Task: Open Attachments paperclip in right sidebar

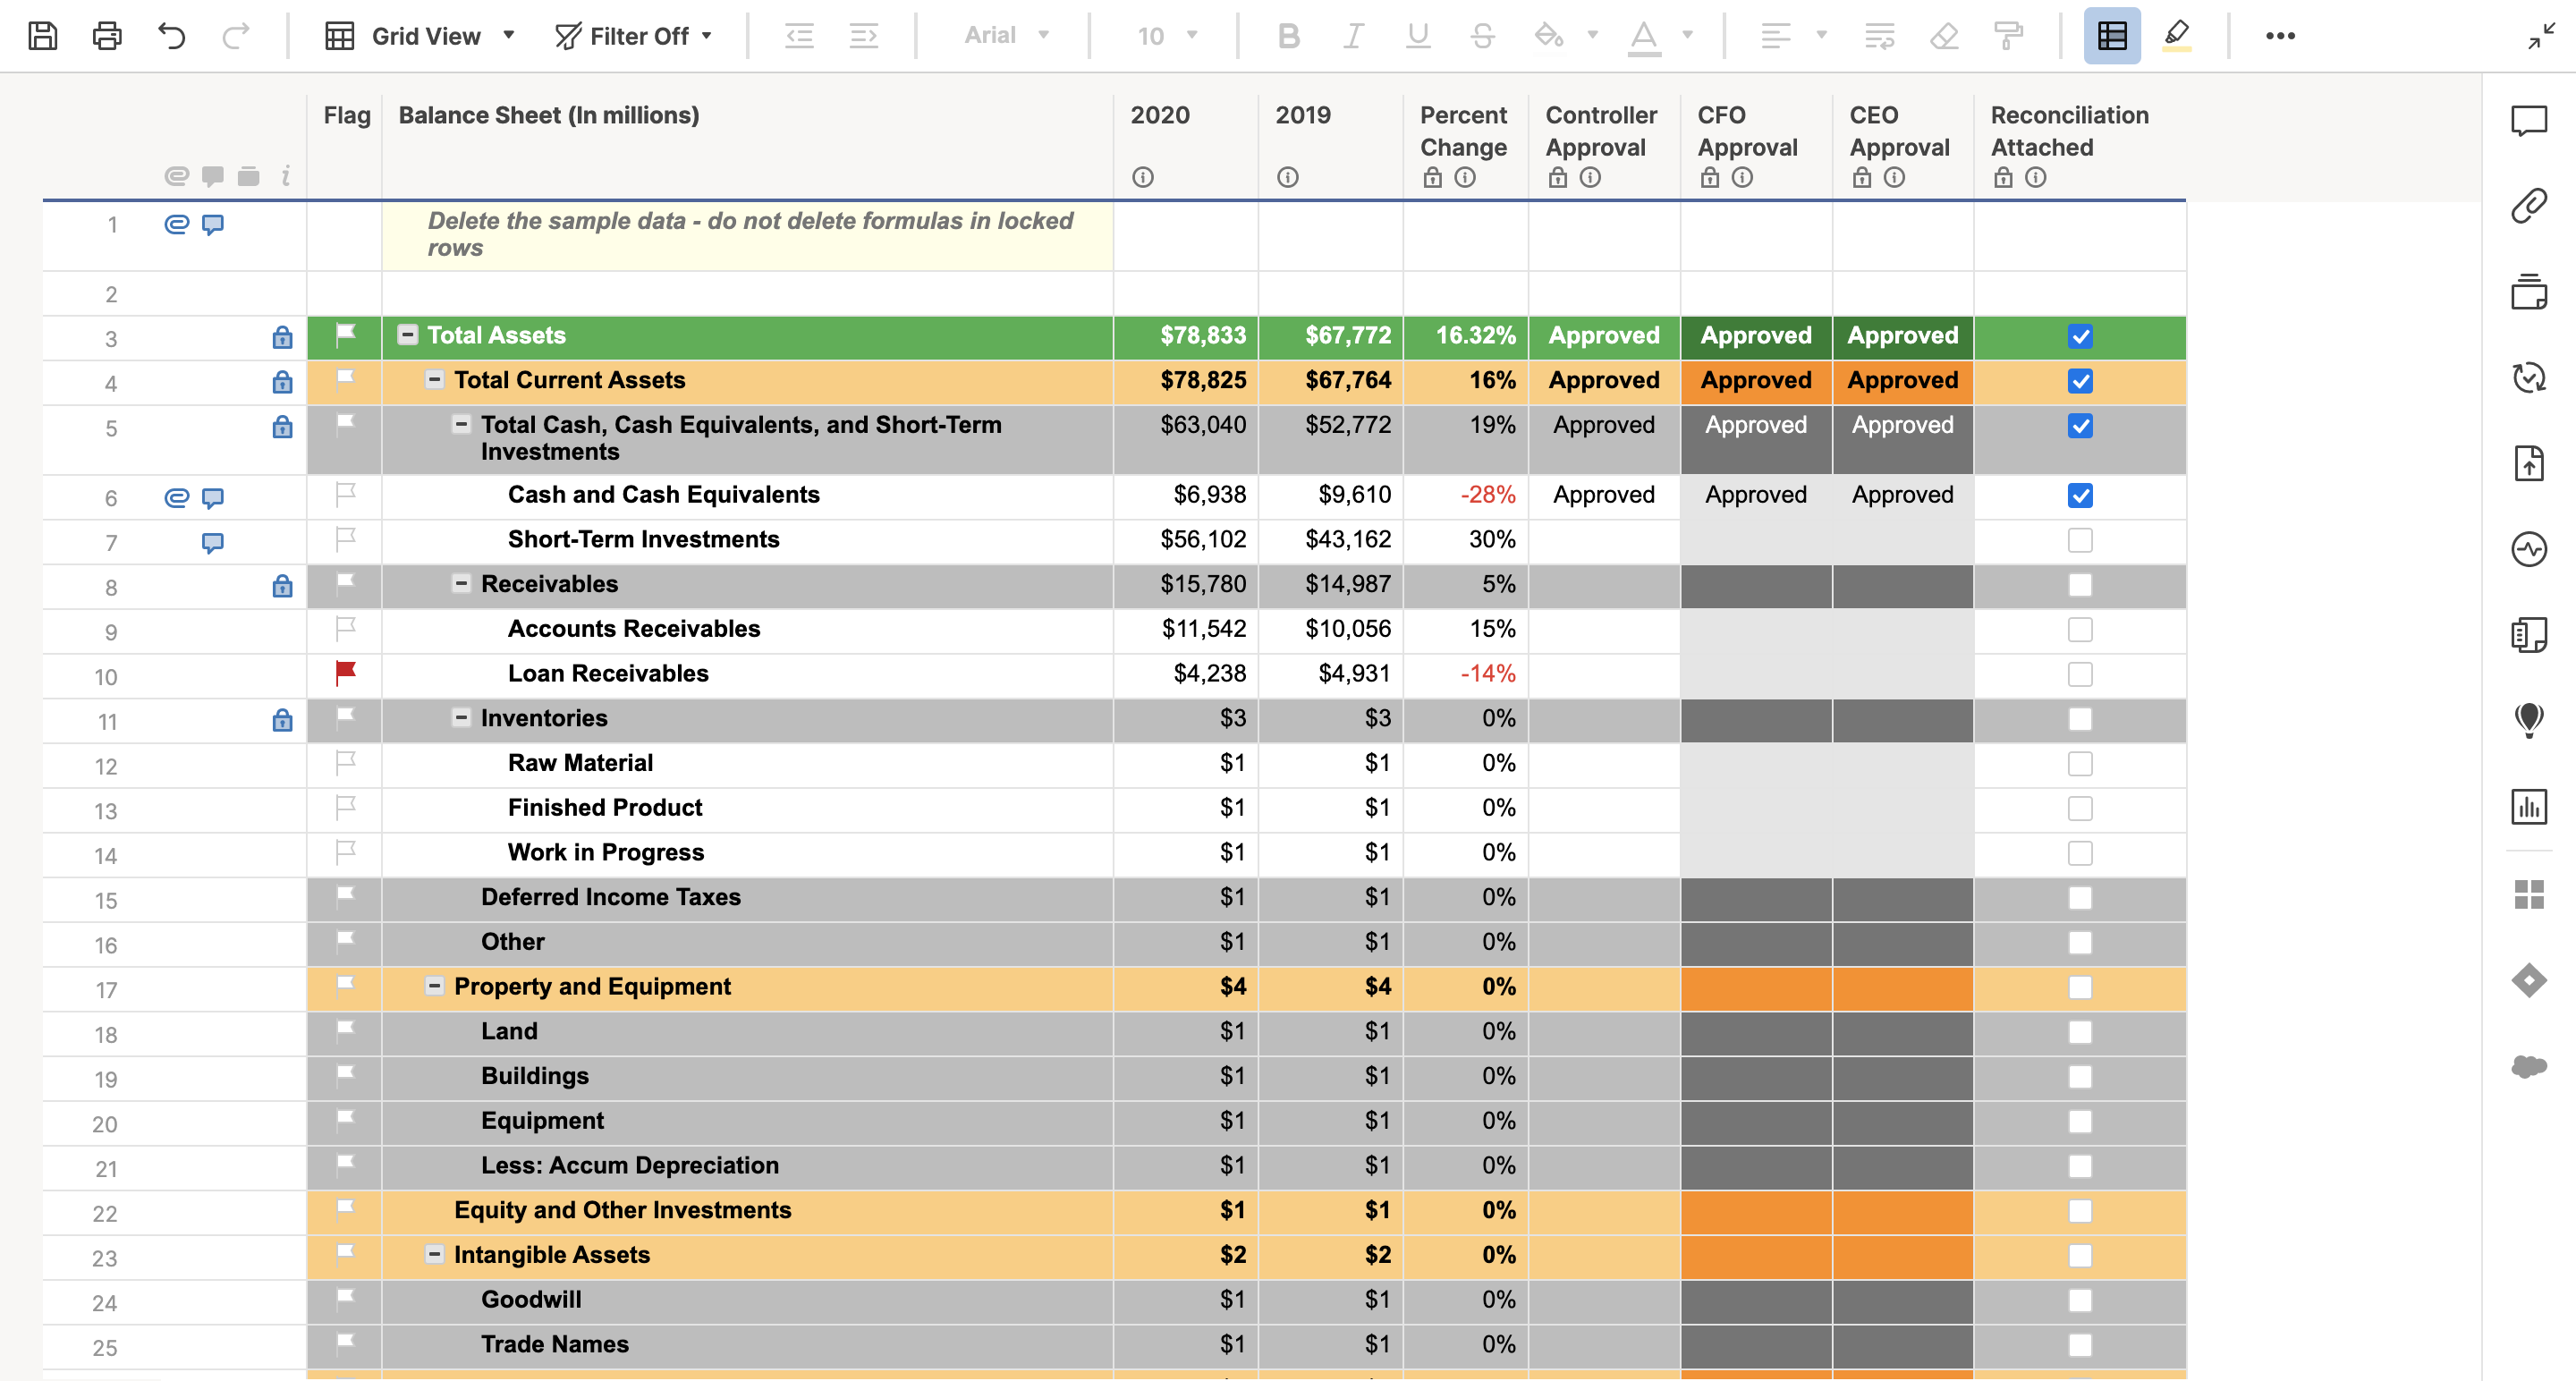Action: coord(2528,206)
